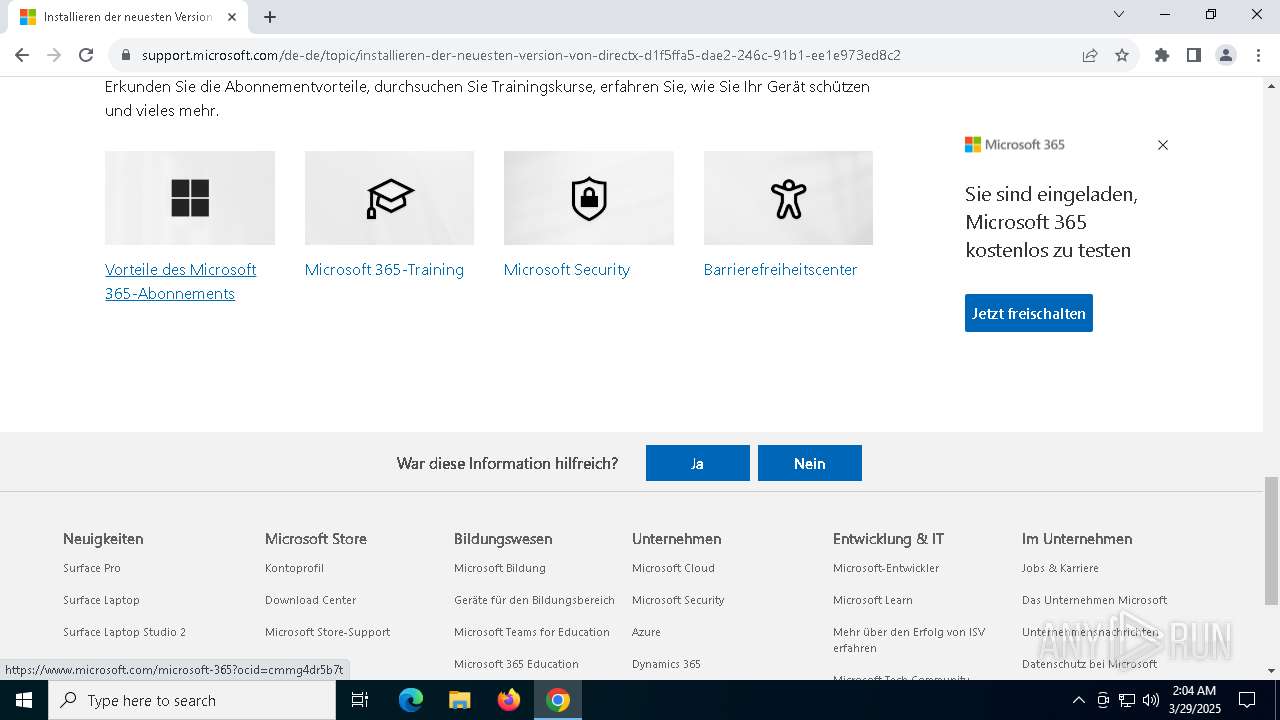Click the taskbar search box
The height and width of the screenshot is (720, 1280).
[192, 700]
